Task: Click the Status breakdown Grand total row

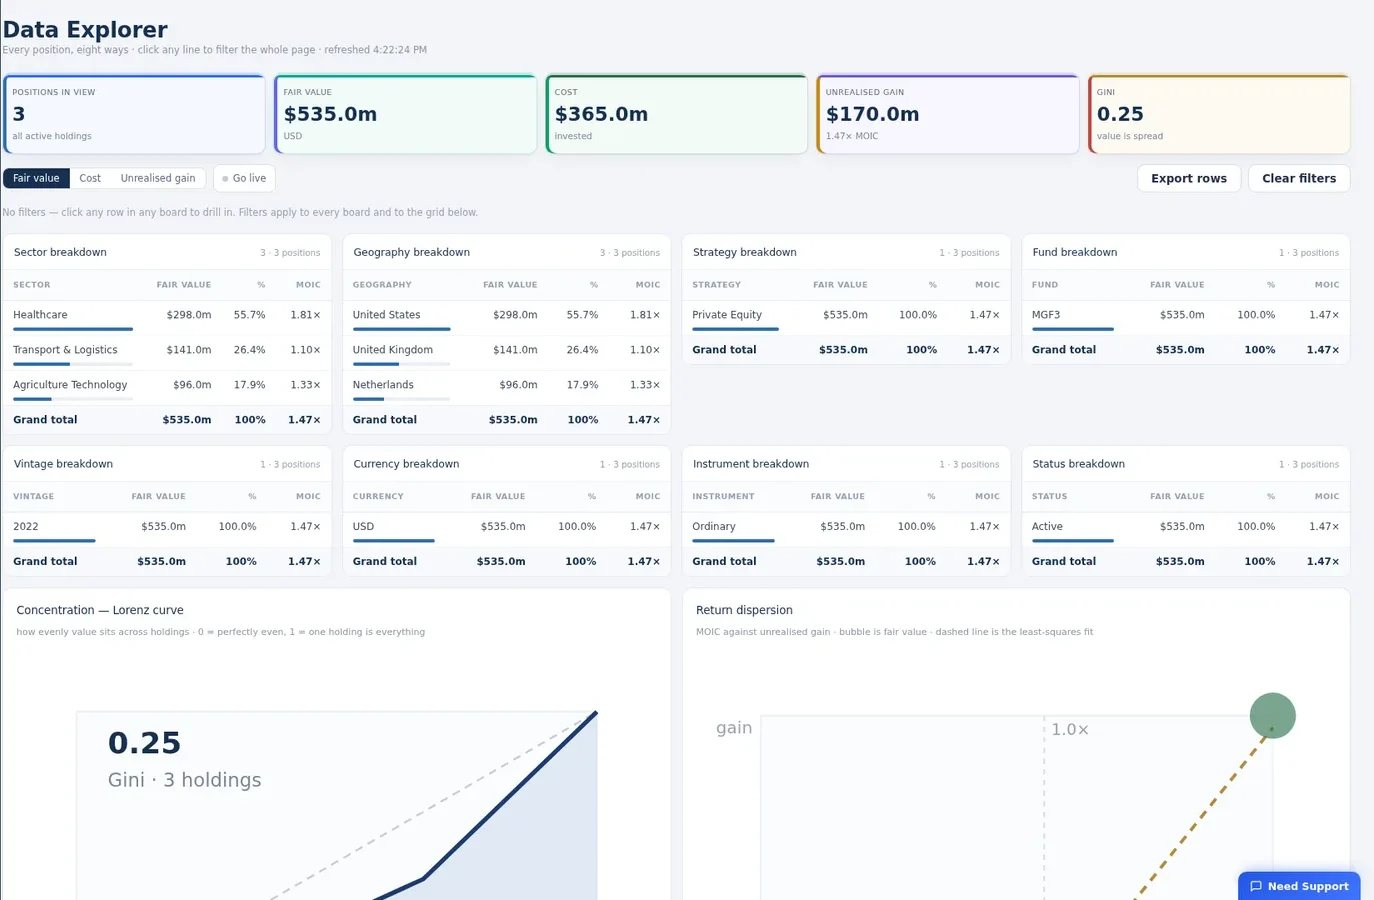Action: point(1186,562)
